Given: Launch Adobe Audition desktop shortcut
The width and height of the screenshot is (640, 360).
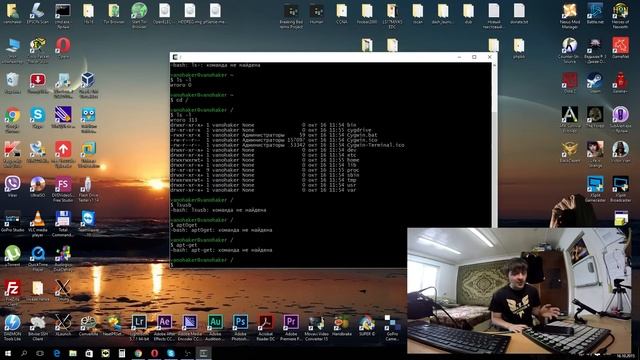Looking at the screenshot, I should pyautogui.click(x=215, y=327).
